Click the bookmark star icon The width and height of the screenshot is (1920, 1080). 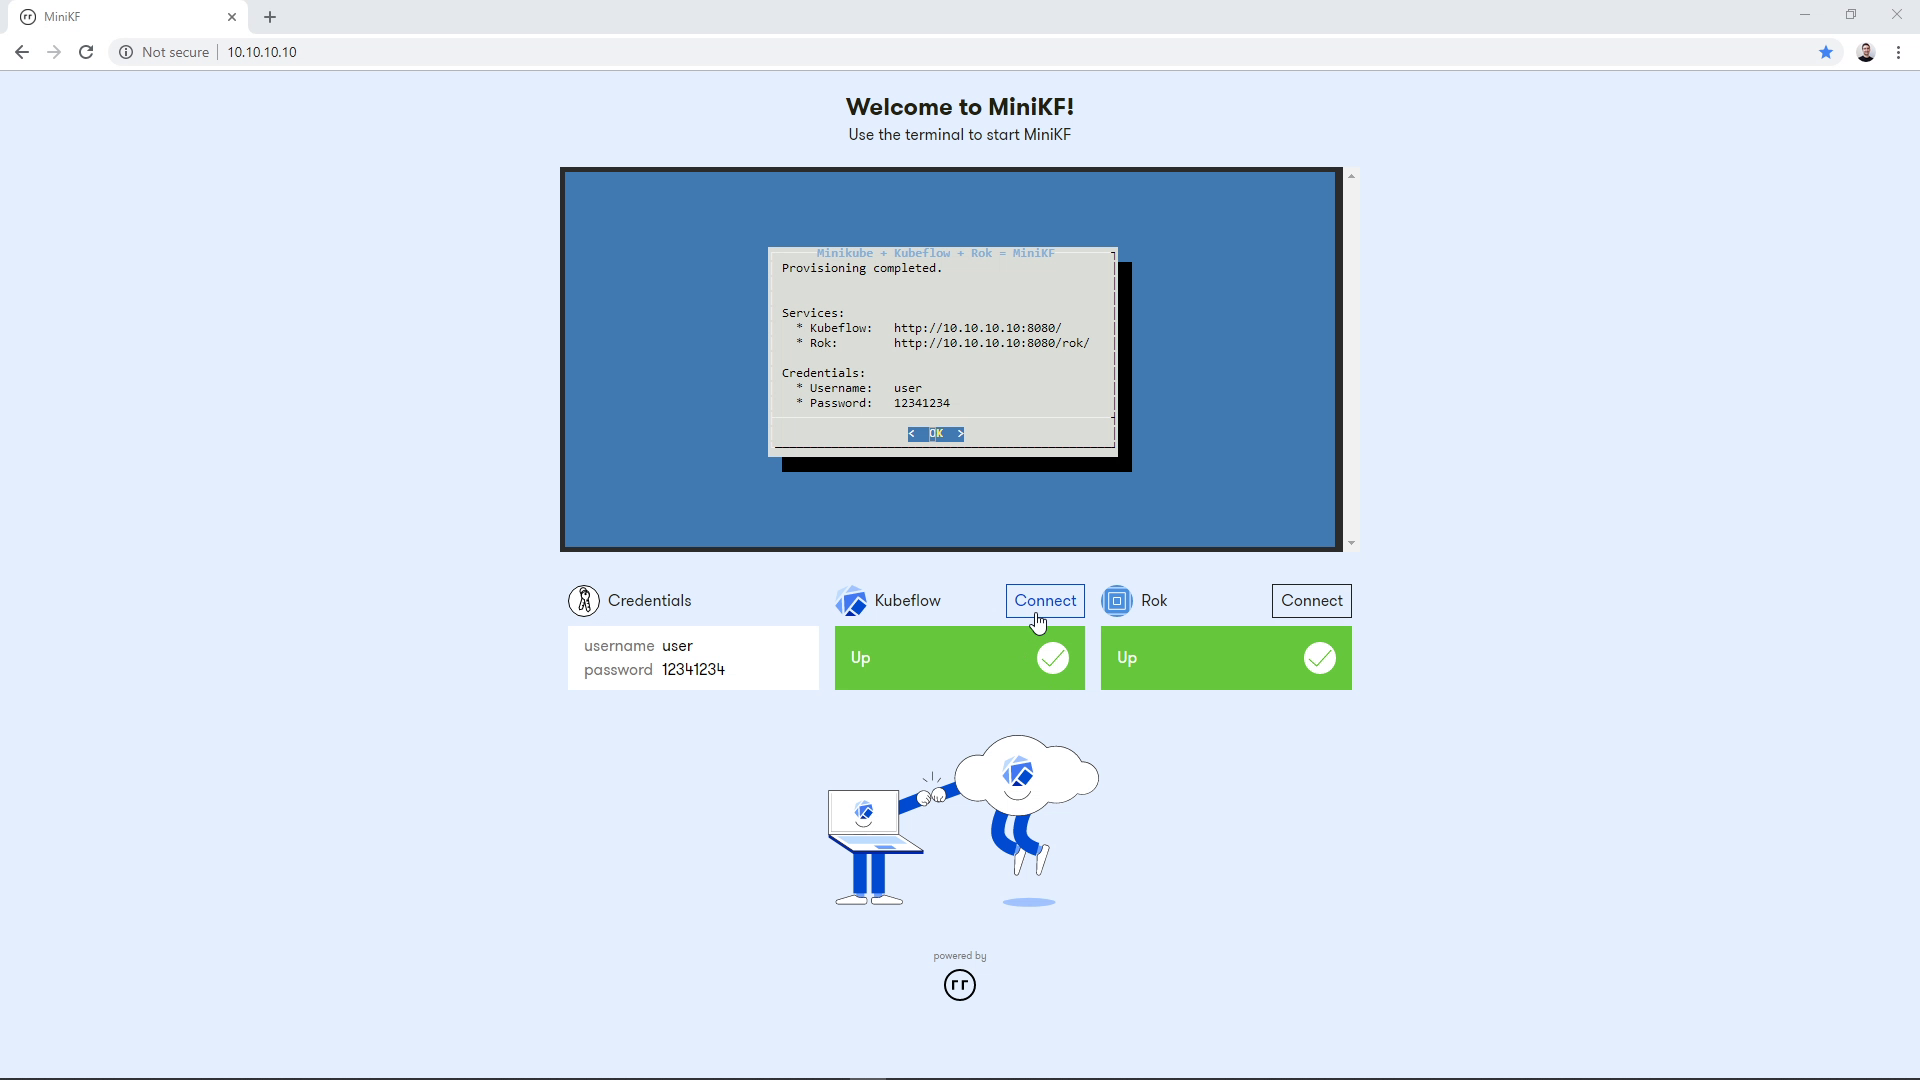[x=1826, y=52]
